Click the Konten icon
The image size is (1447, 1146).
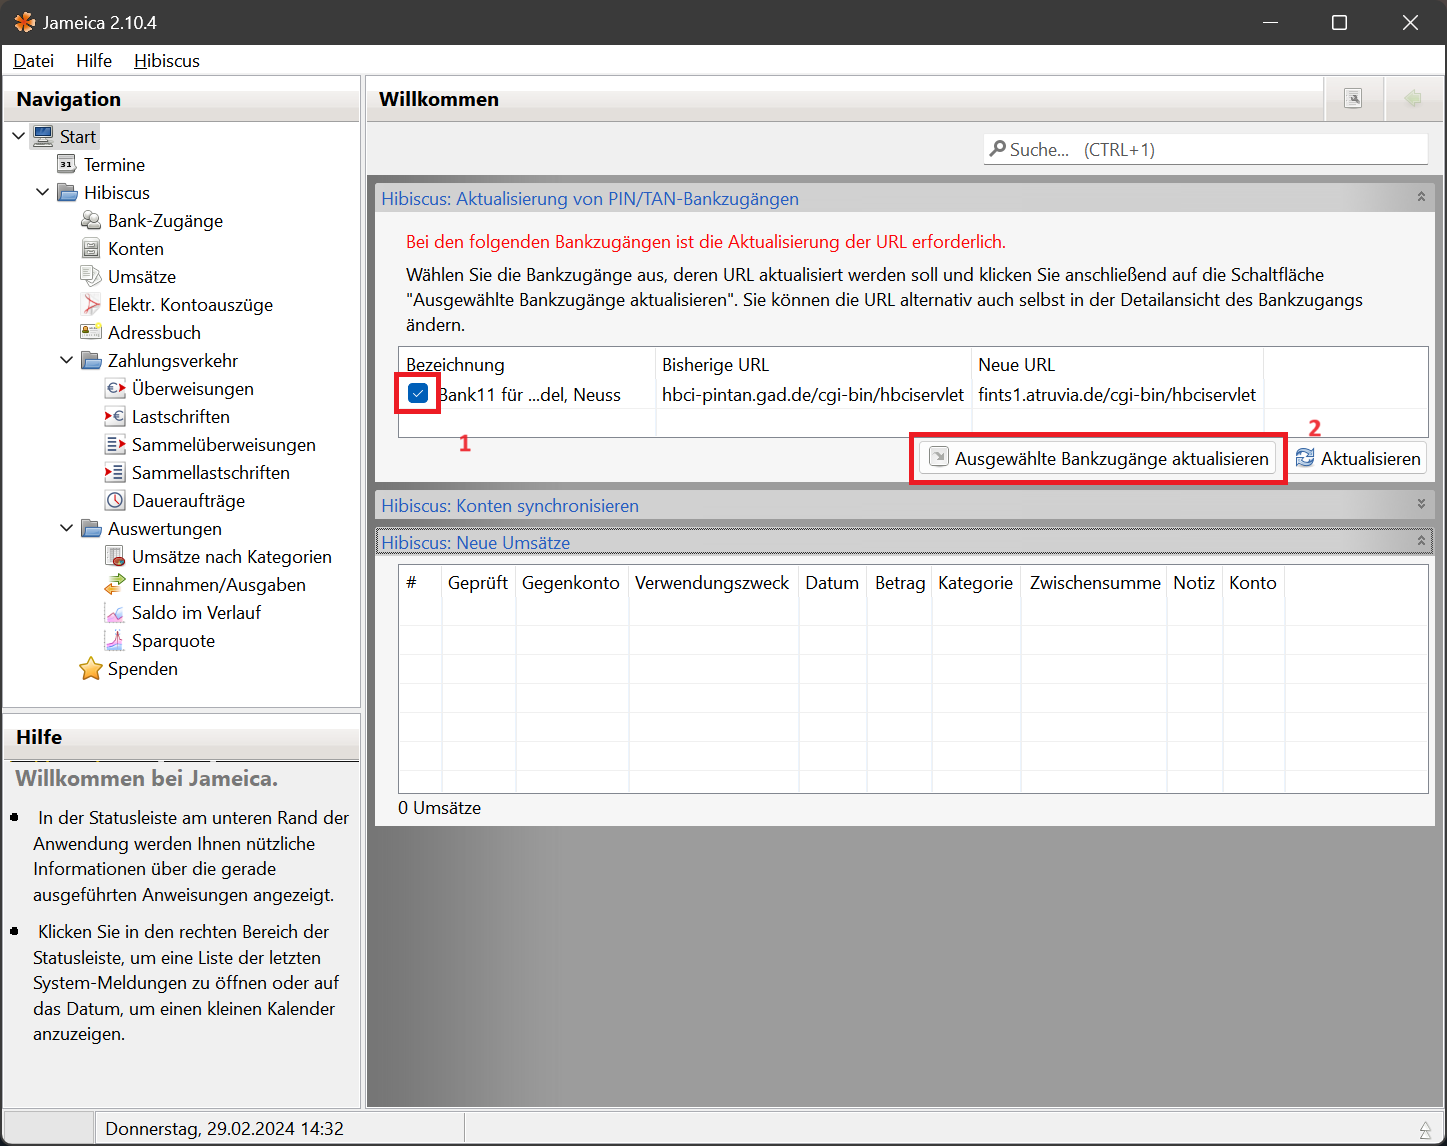[x=91, y=248]
